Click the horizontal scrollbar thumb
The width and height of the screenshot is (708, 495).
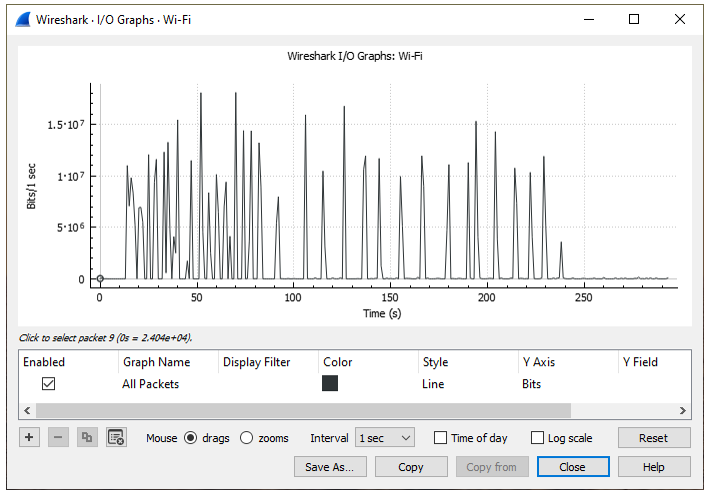pyautogui.click(x=303, y=411)
